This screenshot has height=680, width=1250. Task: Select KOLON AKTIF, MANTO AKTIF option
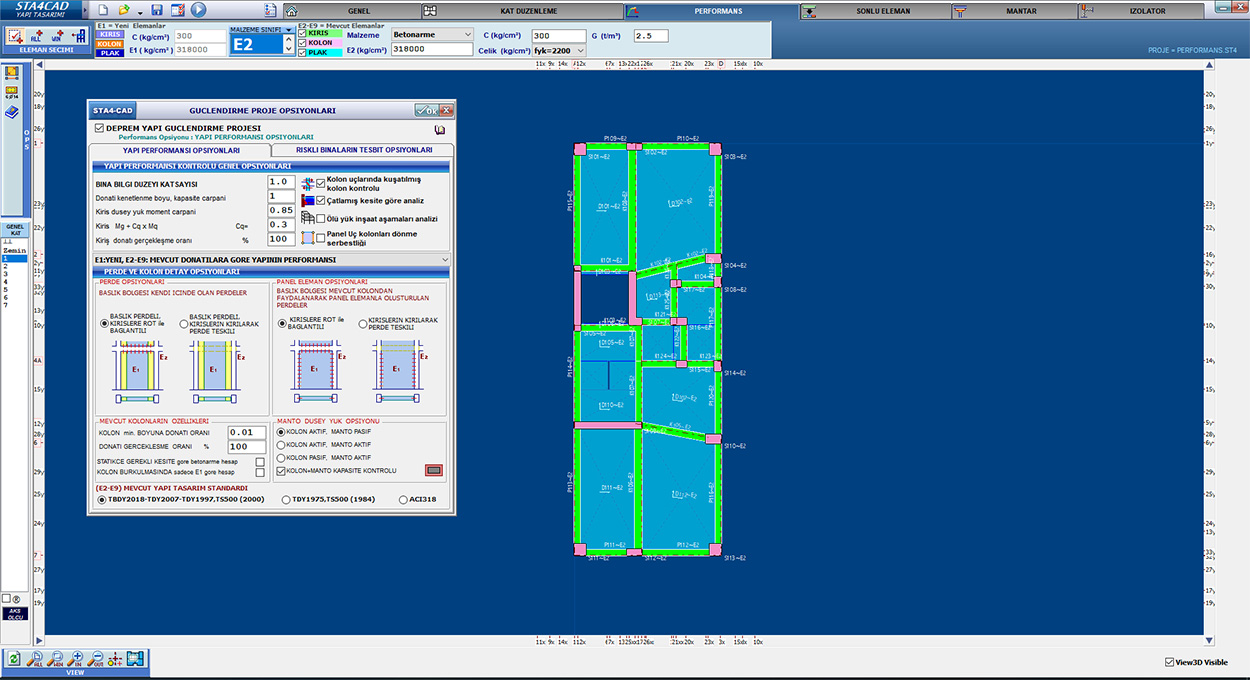click(281, 444)
